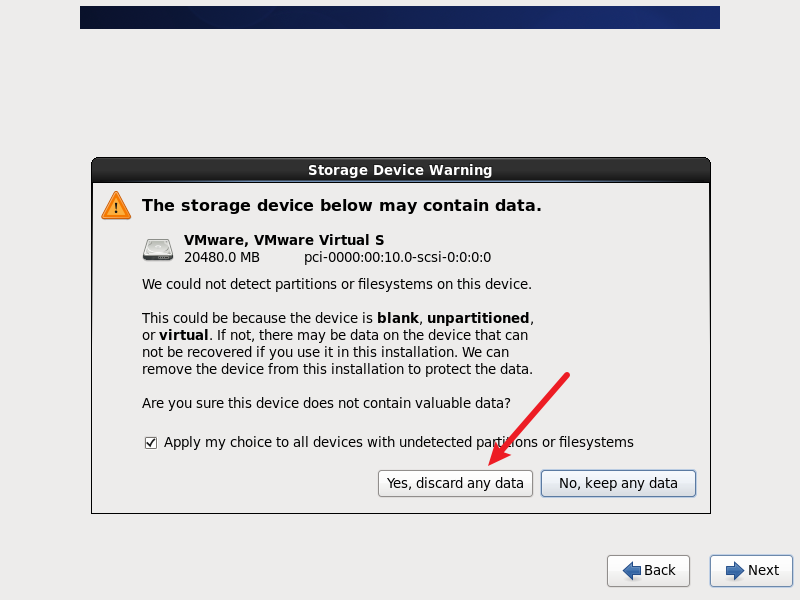
Task: Click the blue left arrow icon on Back
Action: [x=632, y=570]
